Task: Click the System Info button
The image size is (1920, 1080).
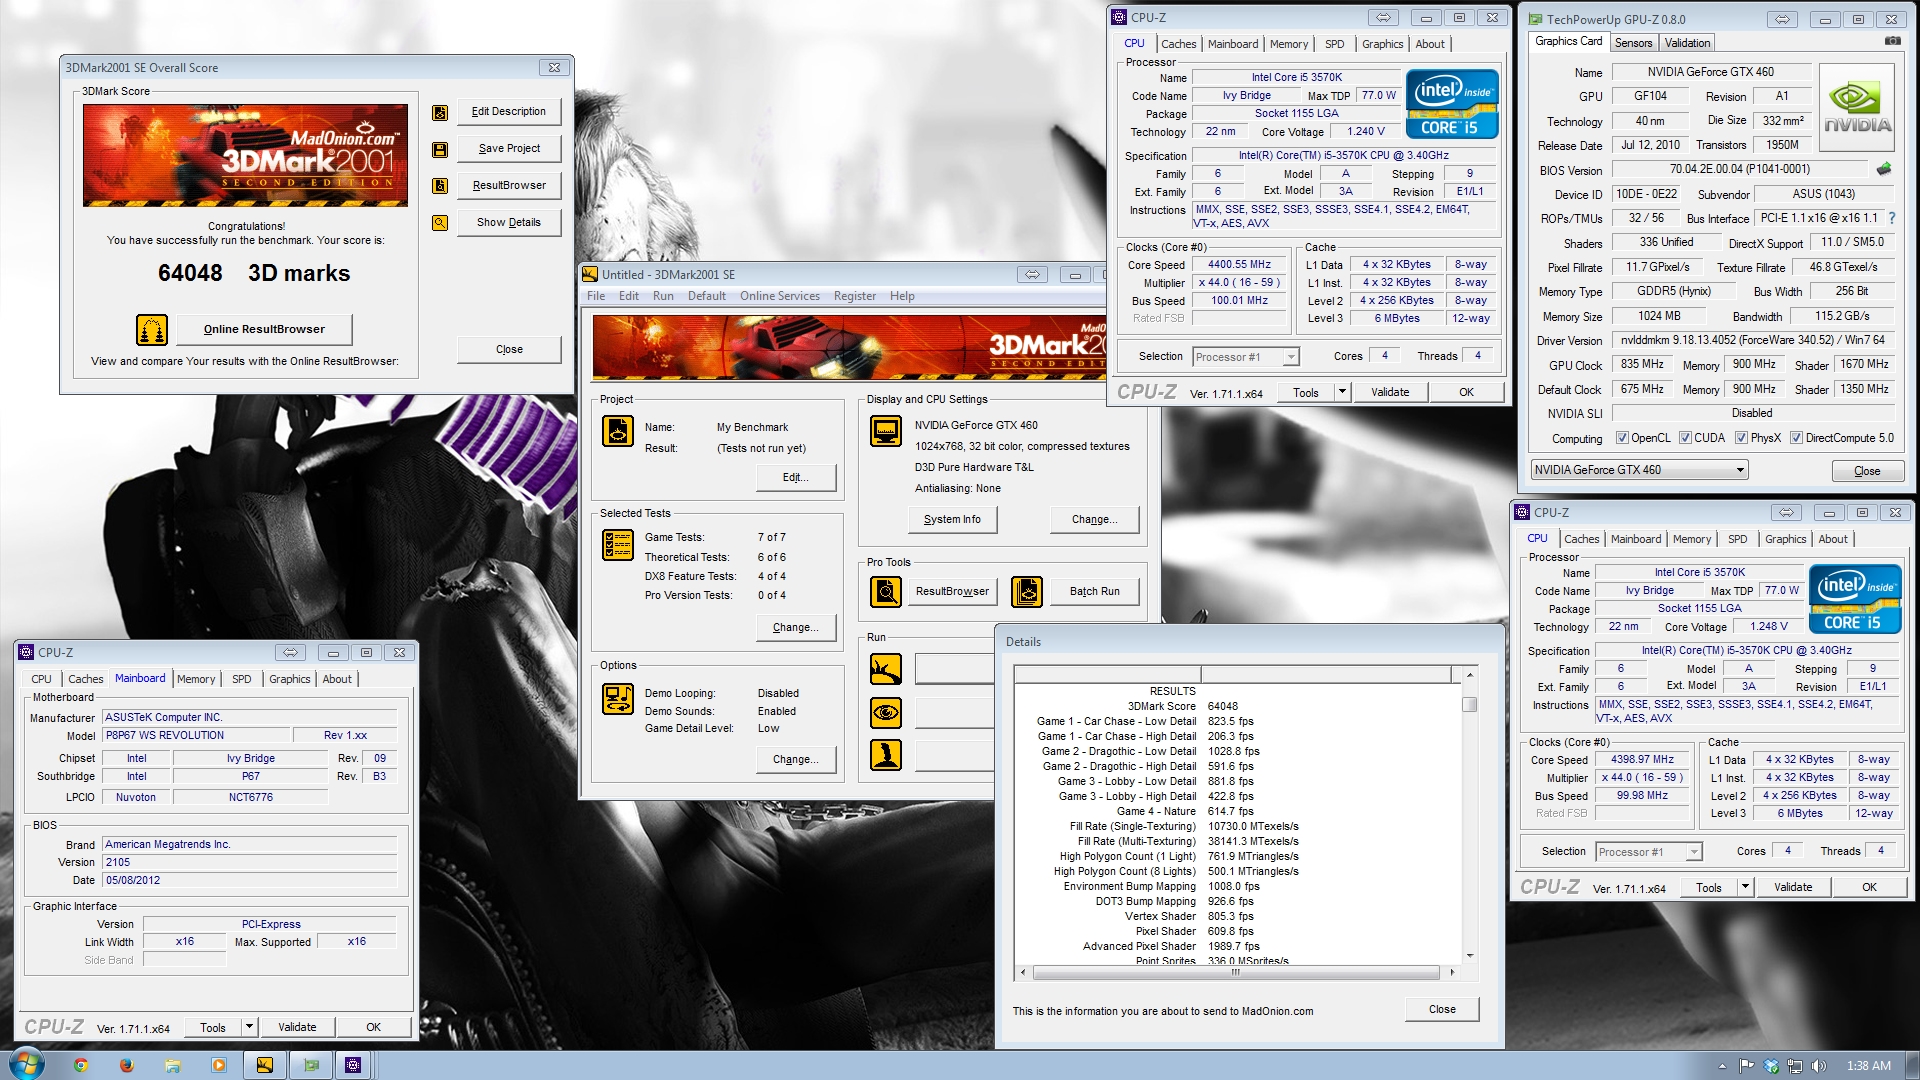Action: (x=952, y=519)
